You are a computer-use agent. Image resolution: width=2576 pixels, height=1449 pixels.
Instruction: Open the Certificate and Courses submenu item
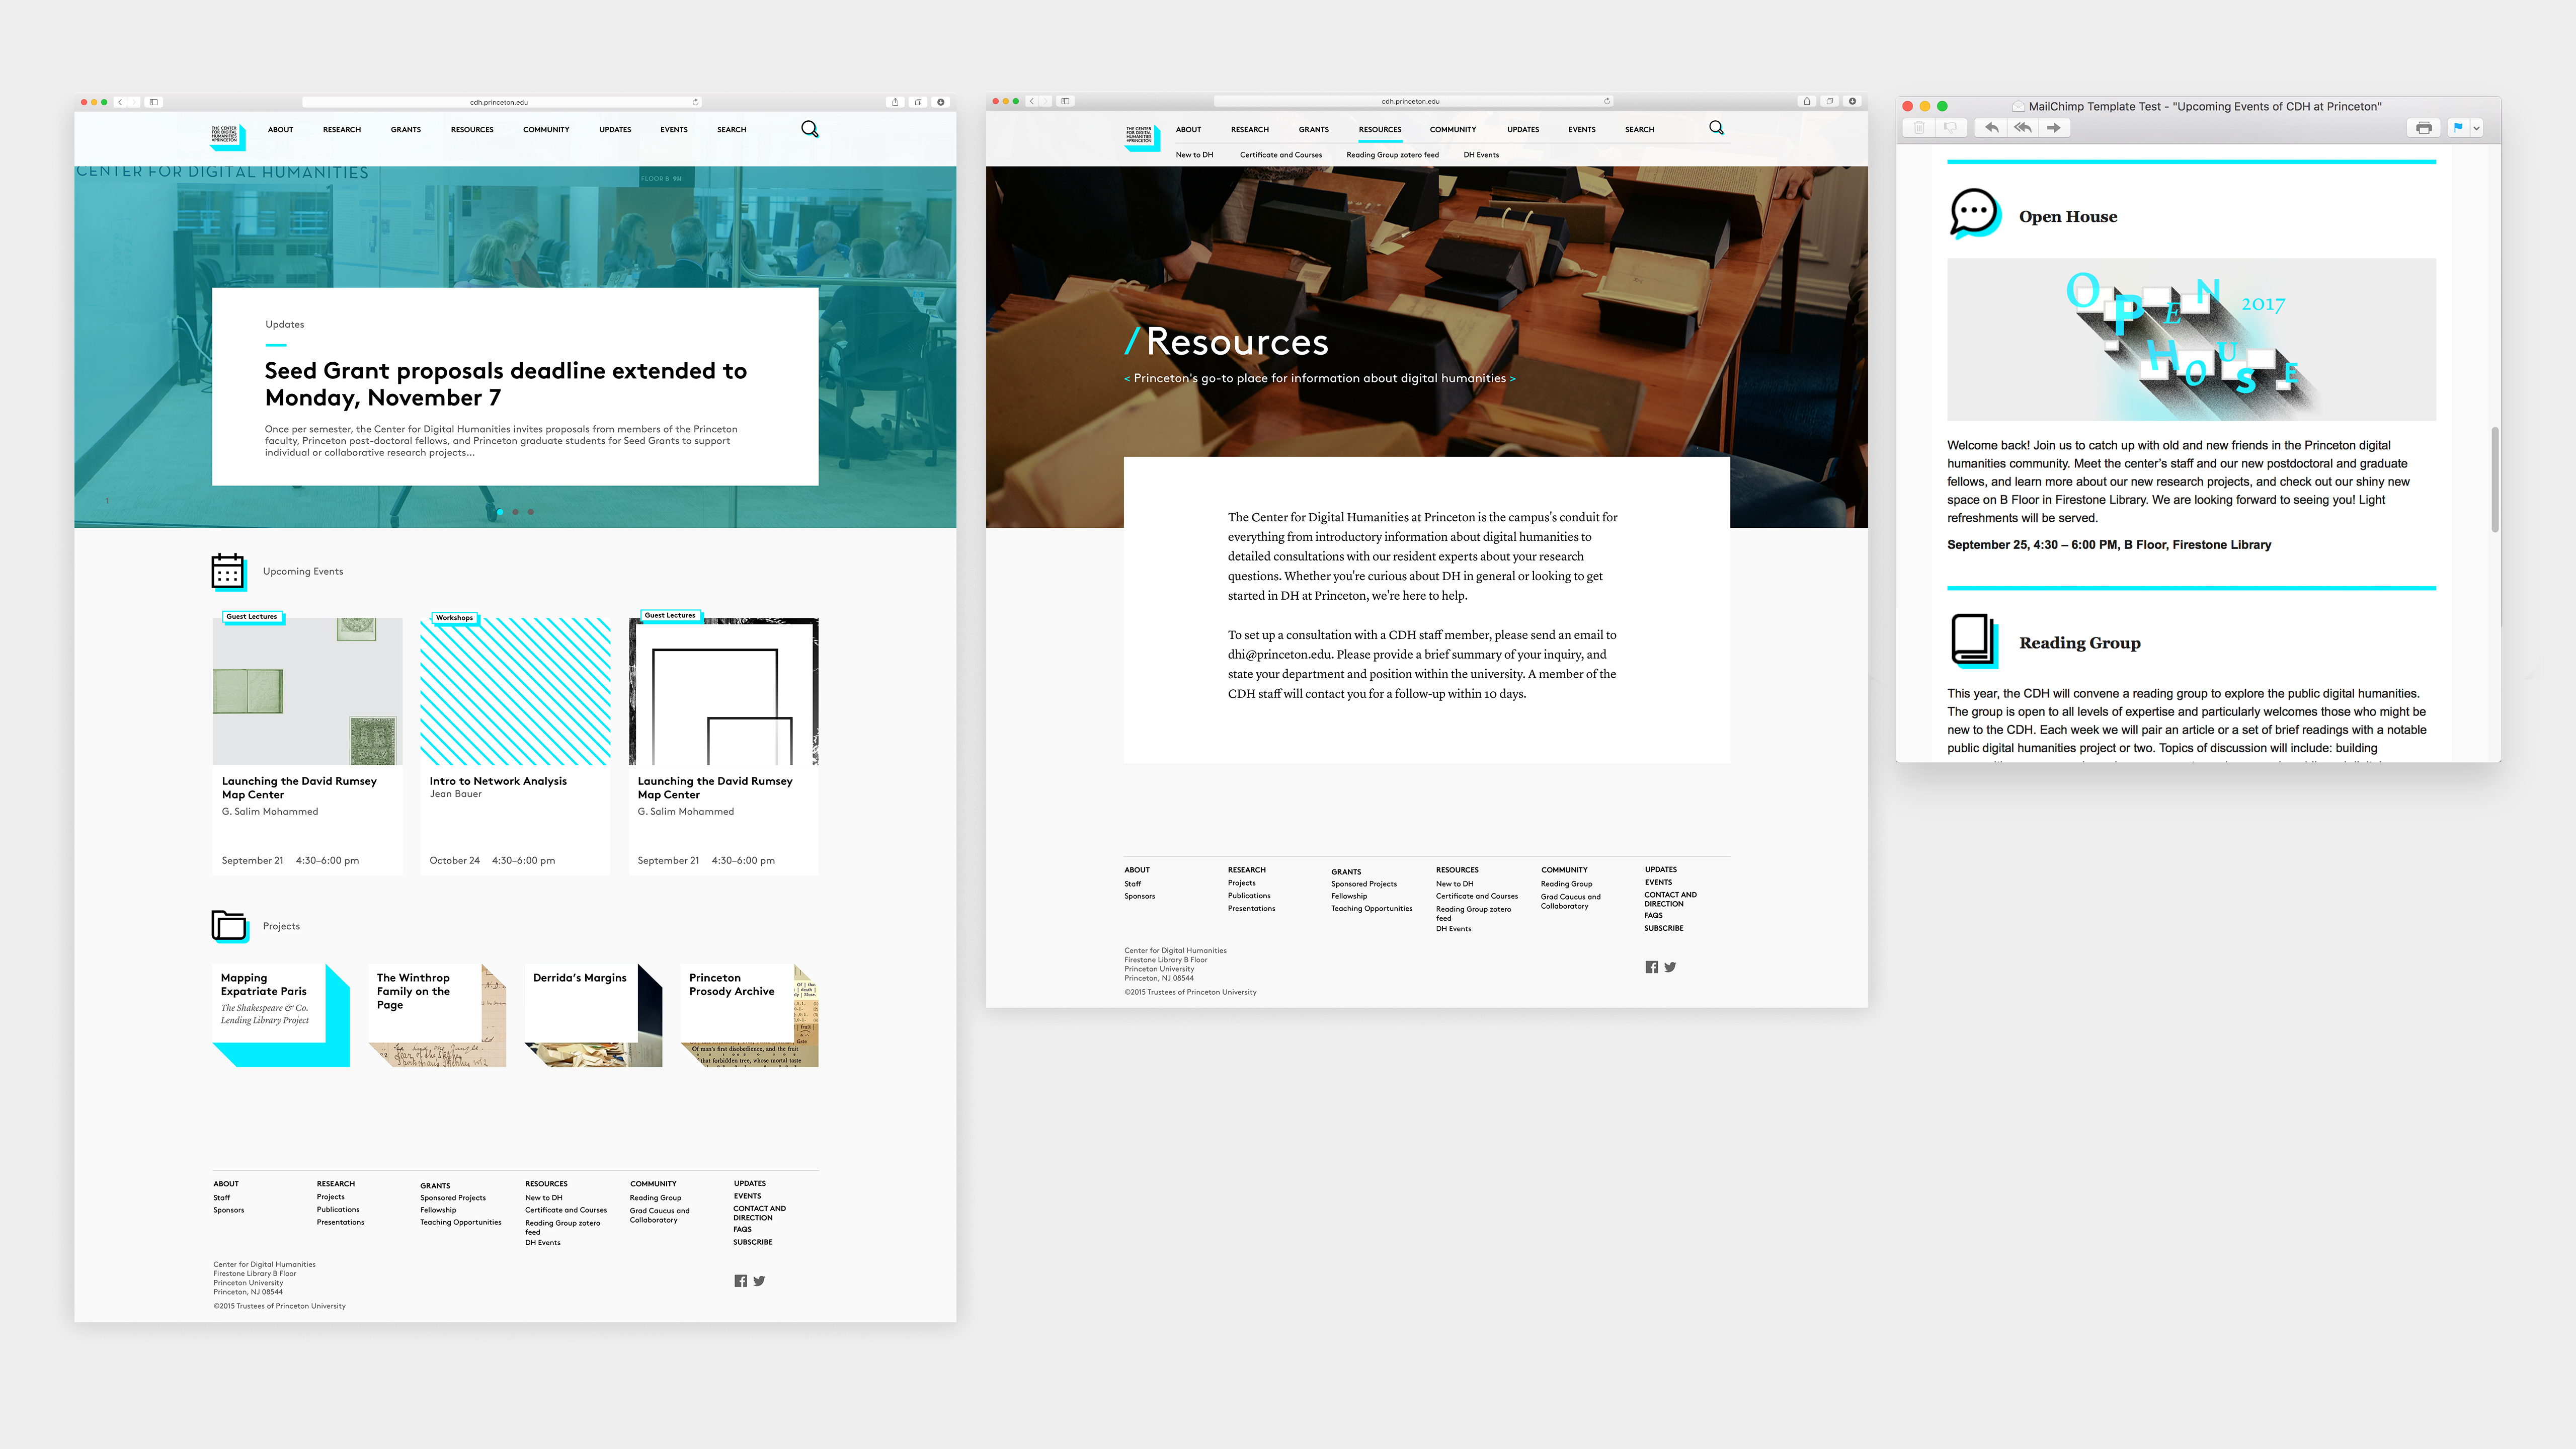pos(1280,155)
